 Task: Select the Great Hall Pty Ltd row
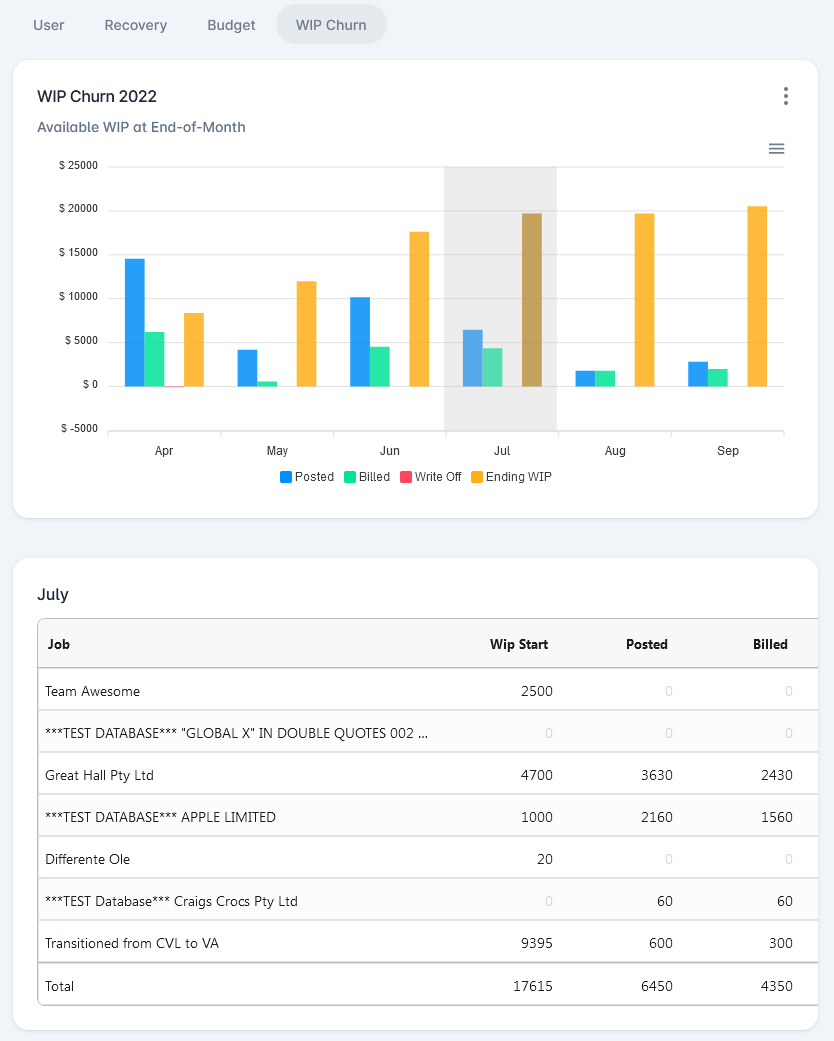click(x=100, y=775)
